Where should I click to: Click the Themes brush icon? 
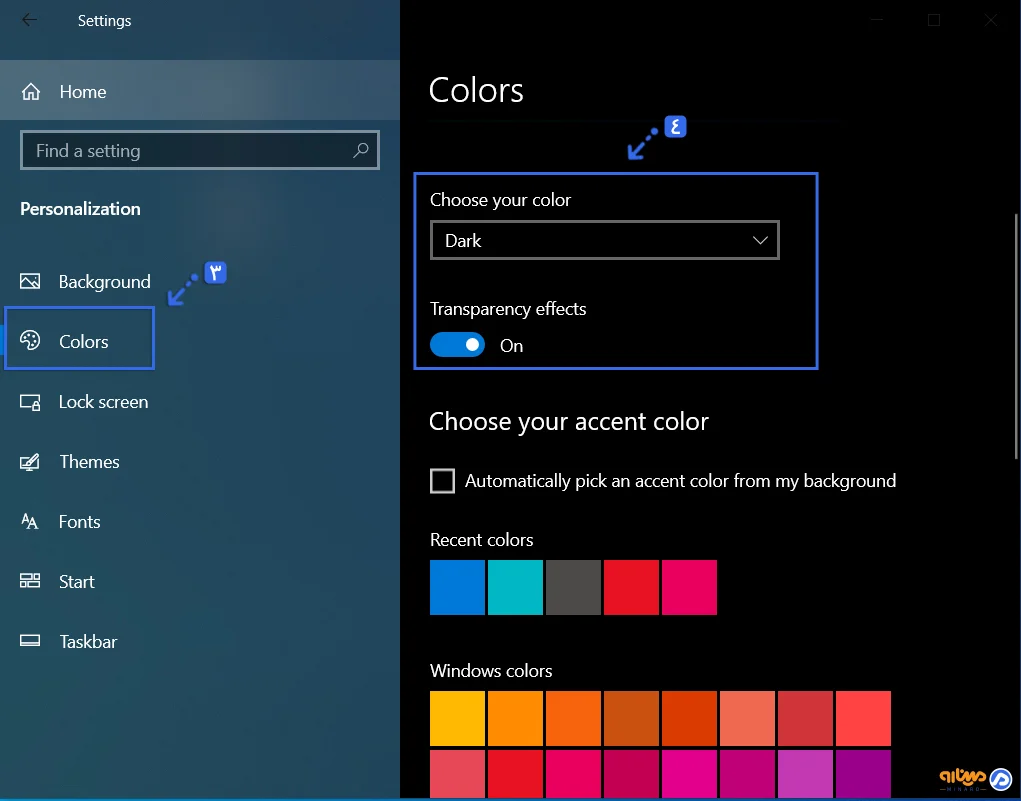pos(30,462)
